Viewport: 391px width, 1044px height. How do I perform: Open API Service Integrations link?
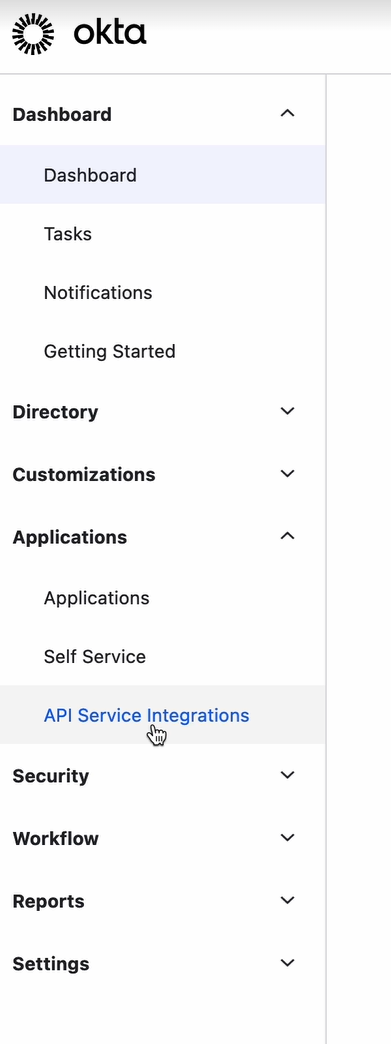(163, 715)
